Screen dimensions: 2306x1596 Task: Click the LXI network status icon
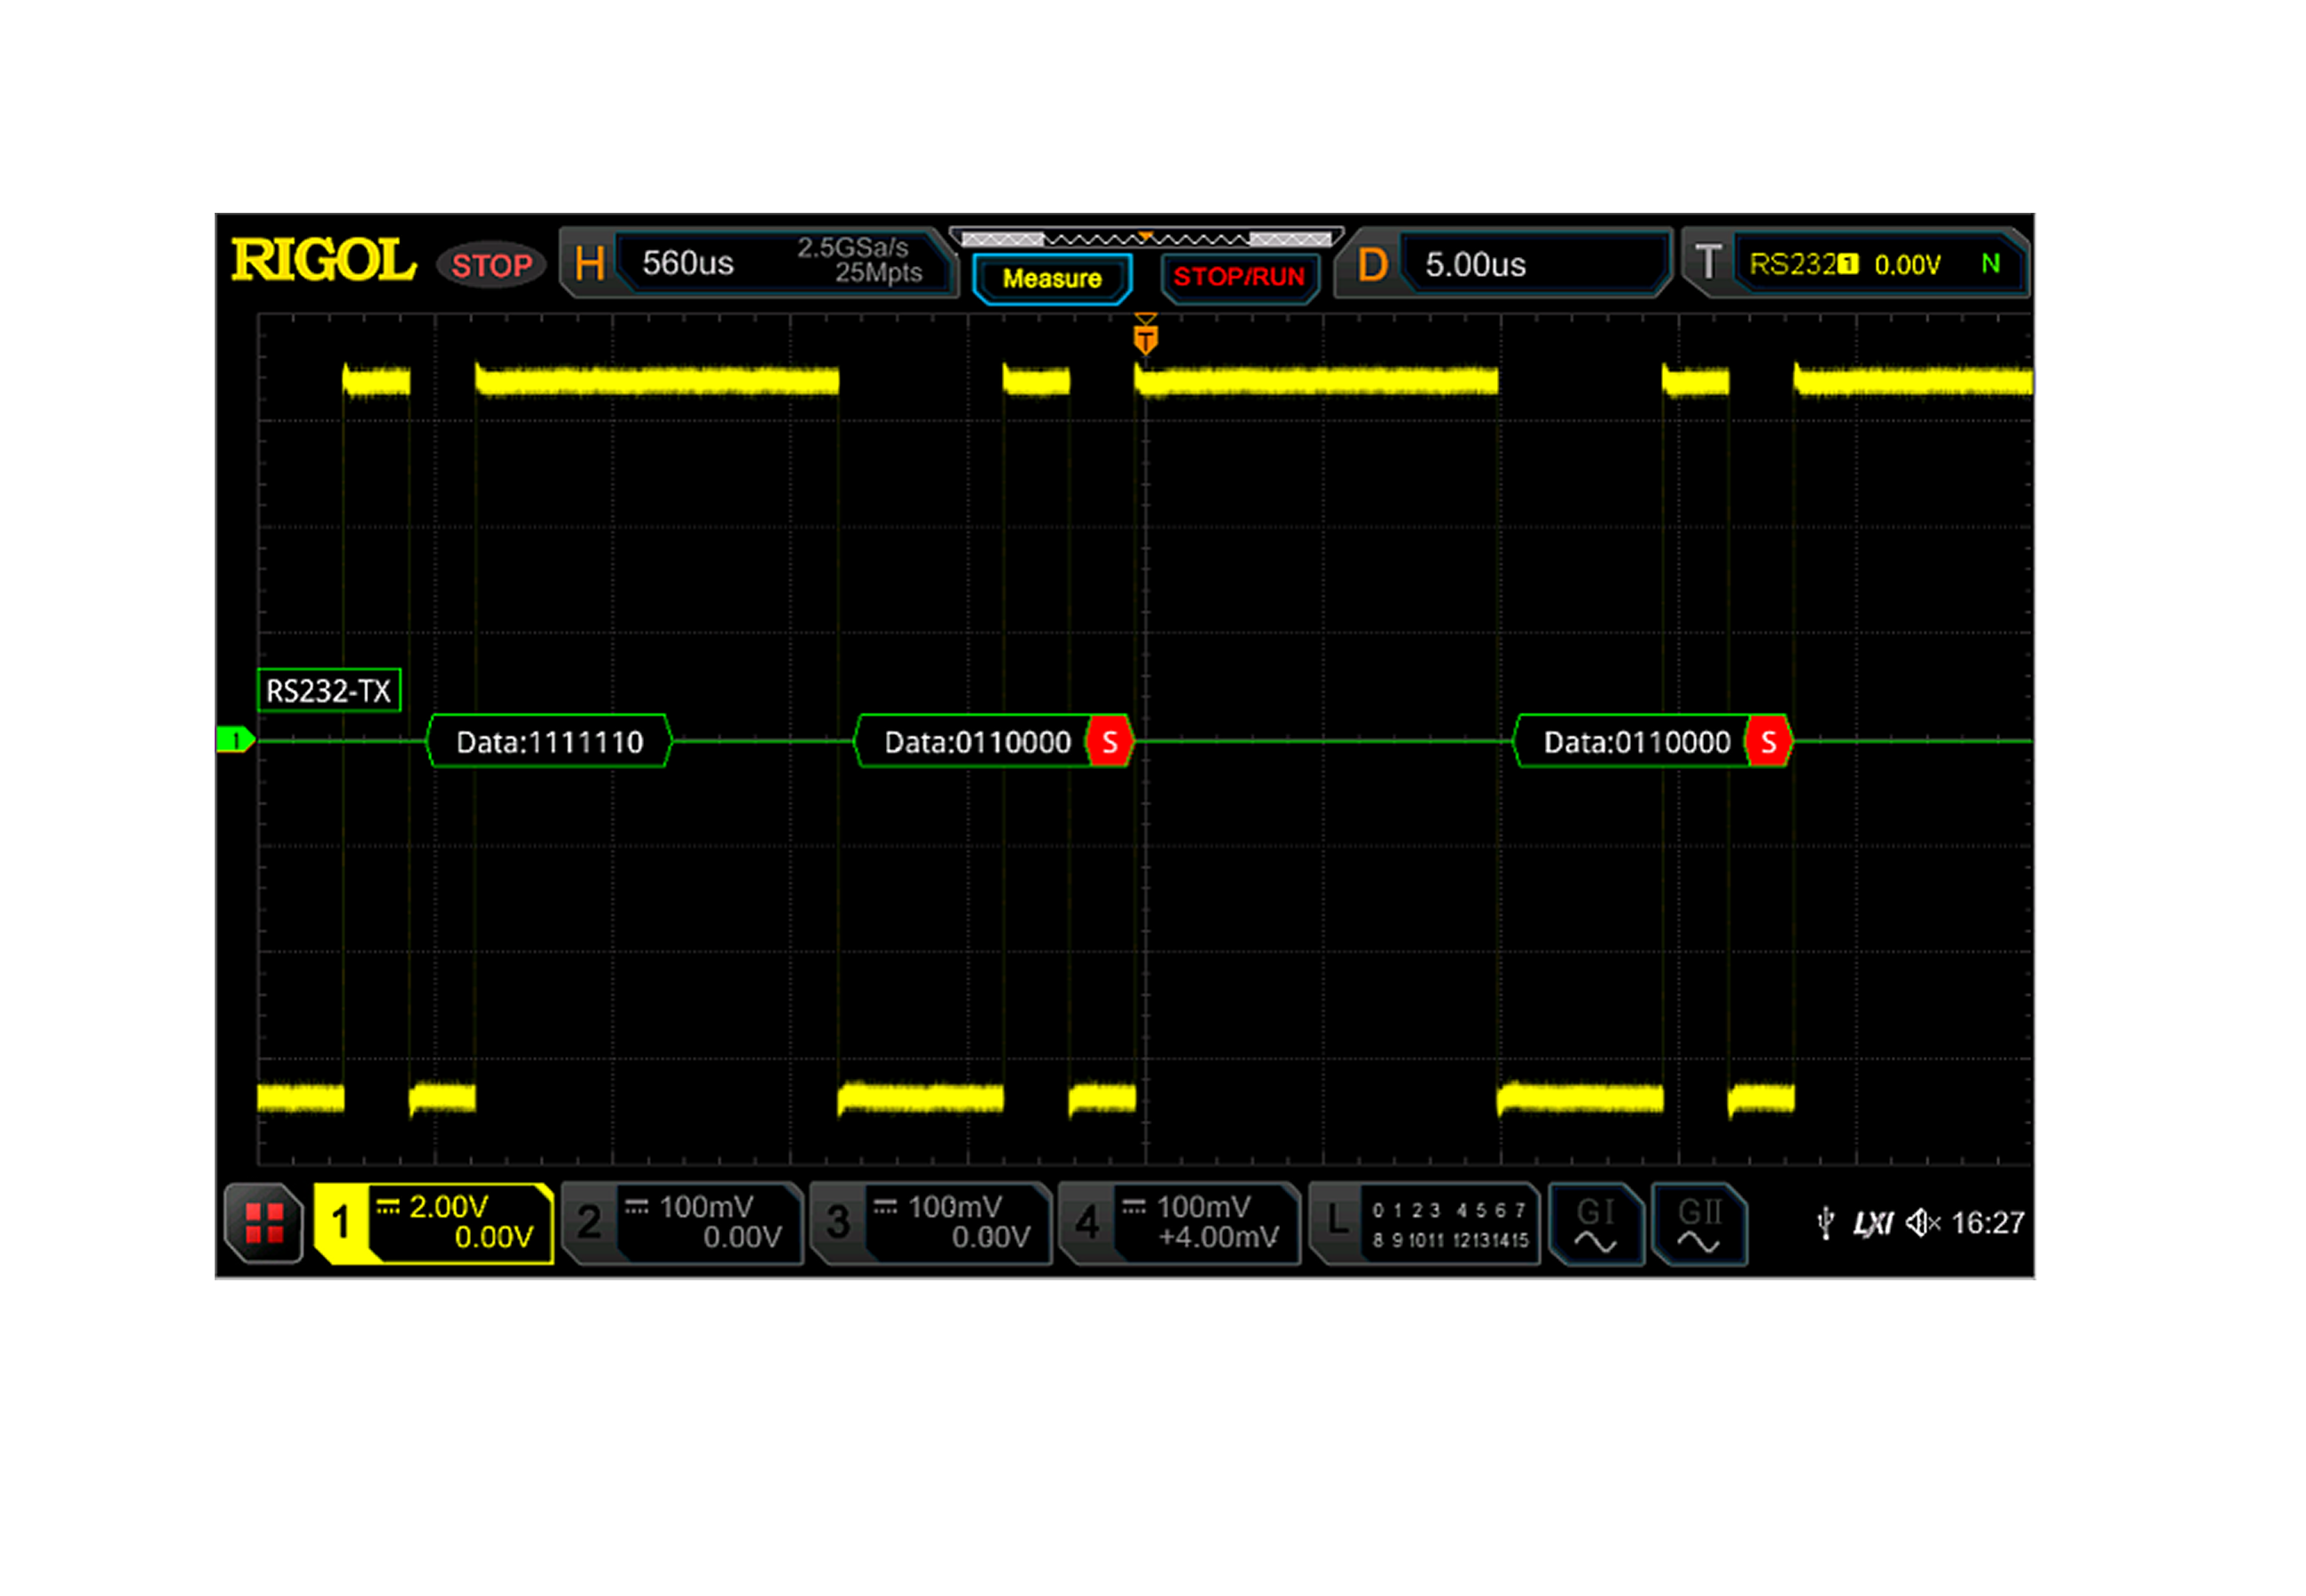pos(1872,1223)
